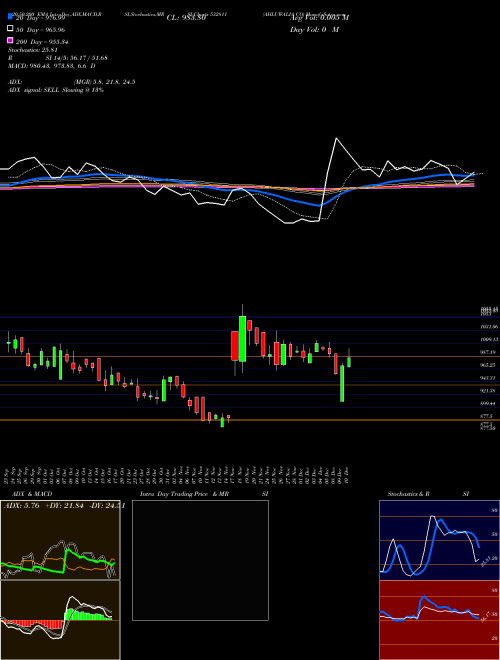The width and height of the screenshot is (500, 660).
Task: Click the 'Stochastics: 23.81' reading
Action: 33,50
